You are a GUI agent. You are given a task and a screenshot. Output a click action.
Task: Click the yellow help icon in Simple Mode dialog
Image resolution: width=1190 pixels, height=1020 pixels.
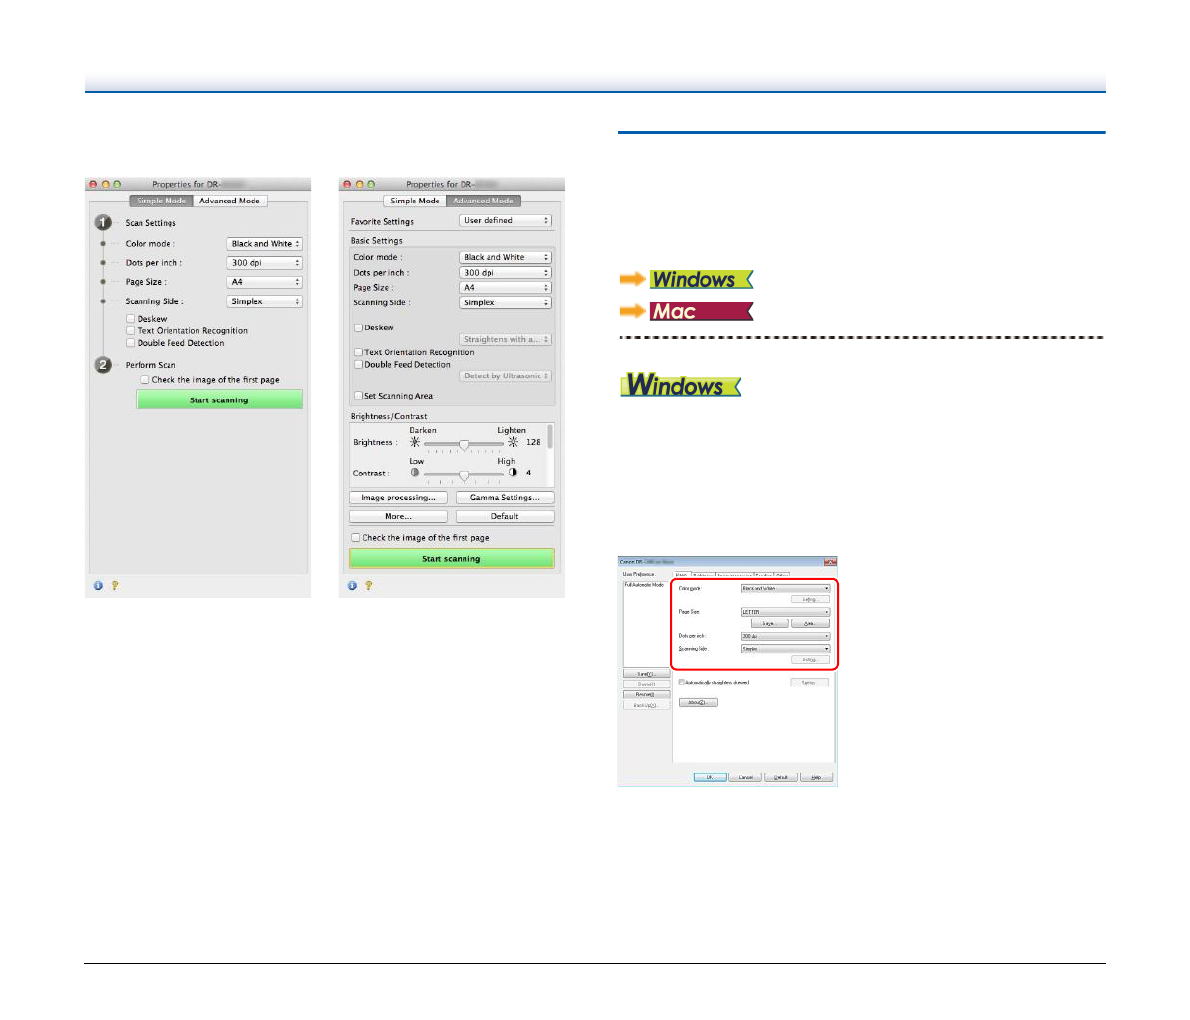pyautogui.click(x=115, y=586)
